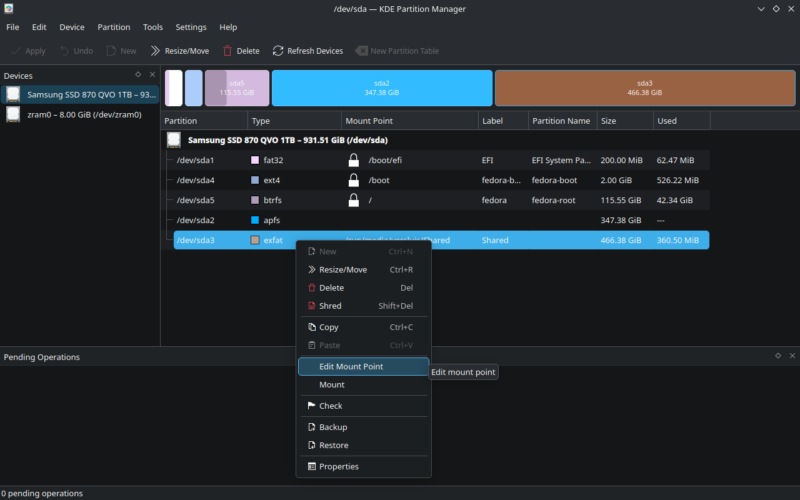Click the Apply toolbar button

point(28,51)
